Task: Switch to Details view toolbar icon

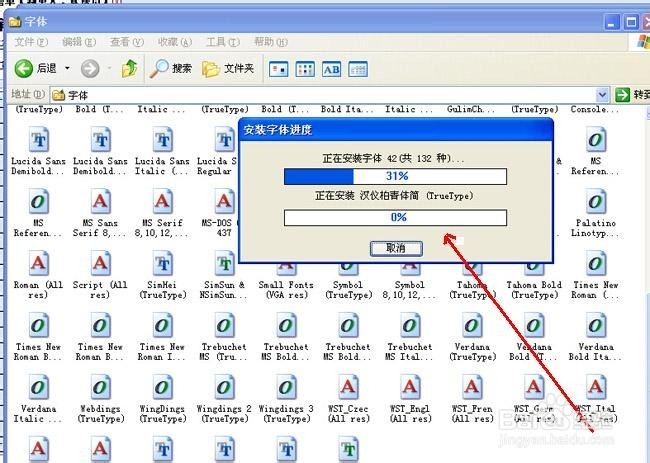Action: point(358,69)
